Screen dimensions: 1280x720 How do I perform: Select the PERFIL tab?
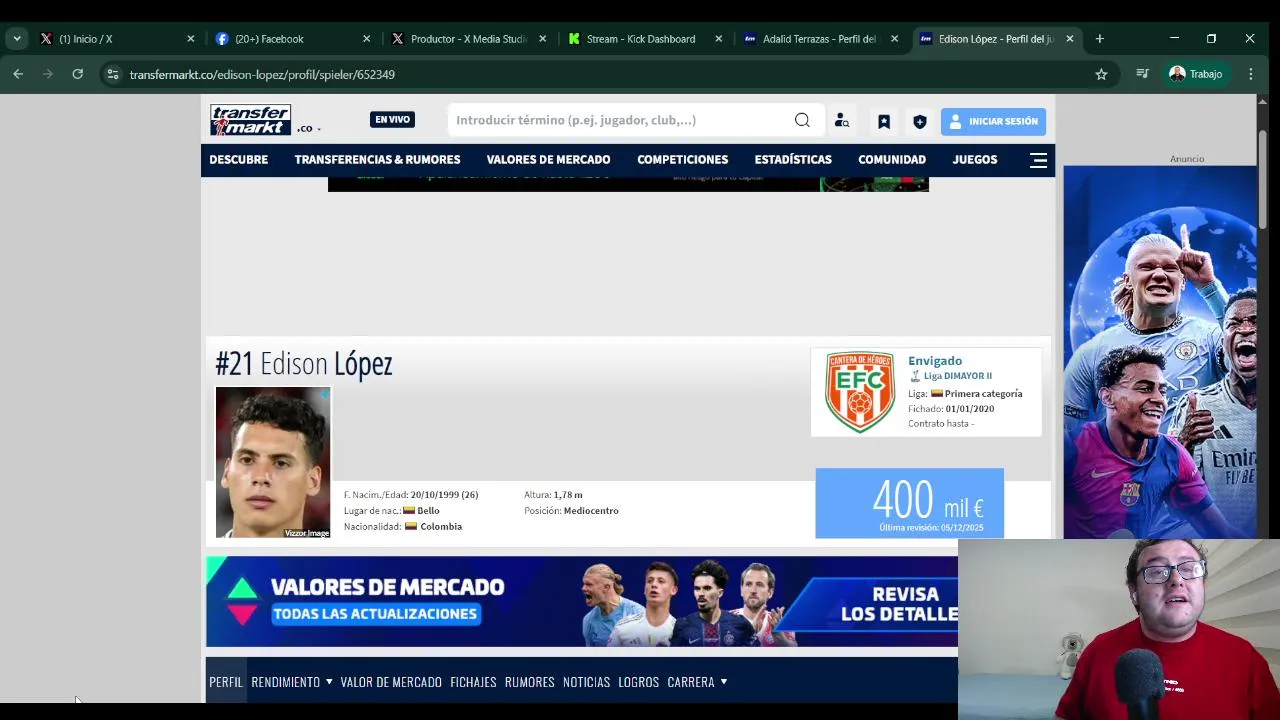pos(226,682)
